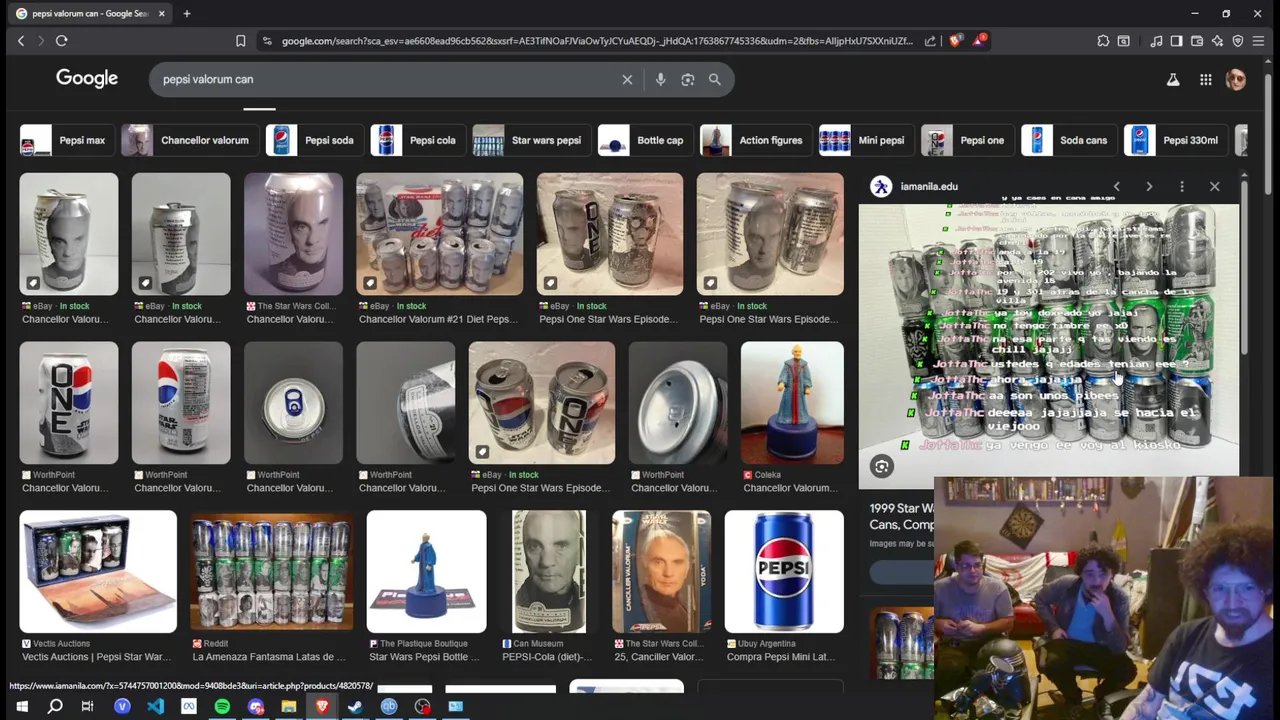Open the Brave playlist music note icon

pyautogui.click(x=1156, y=41)
